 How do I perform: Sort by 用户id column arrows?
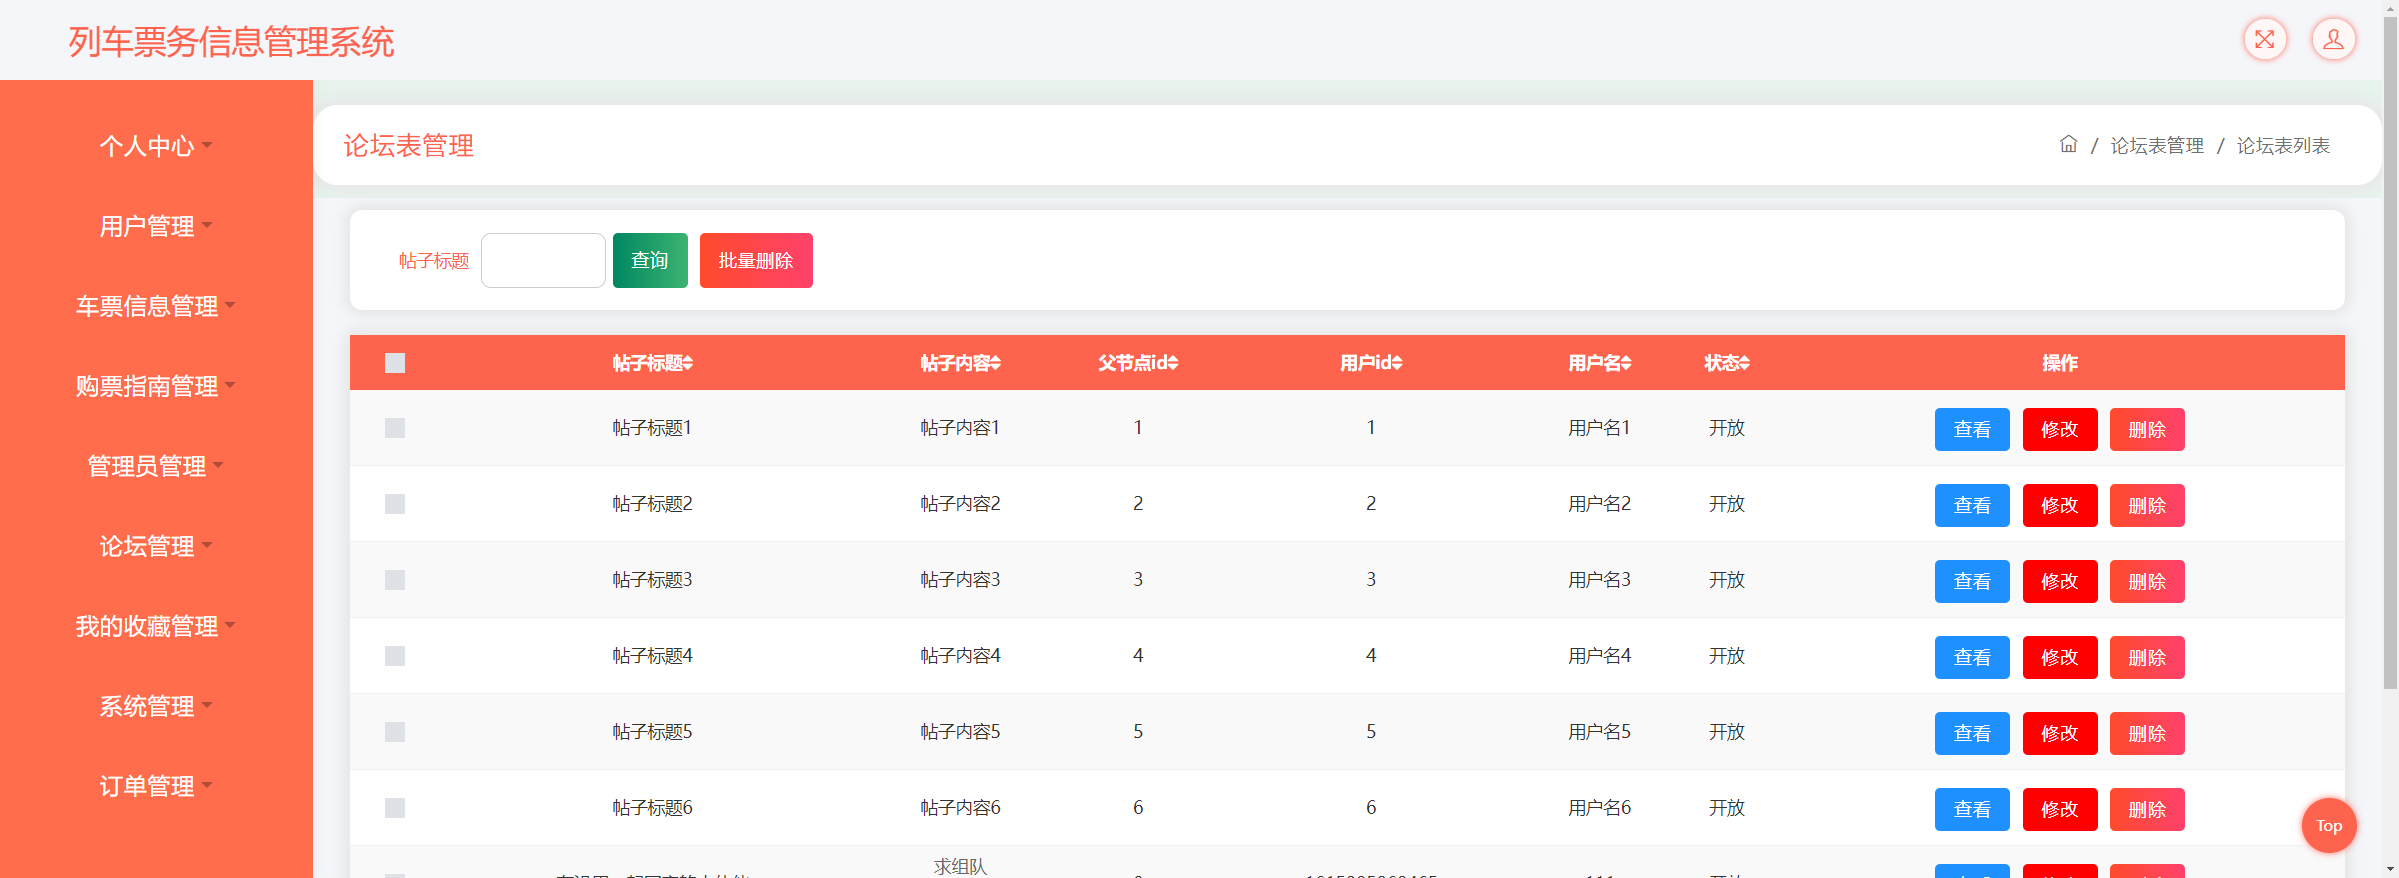click(x=1397, y=363)
